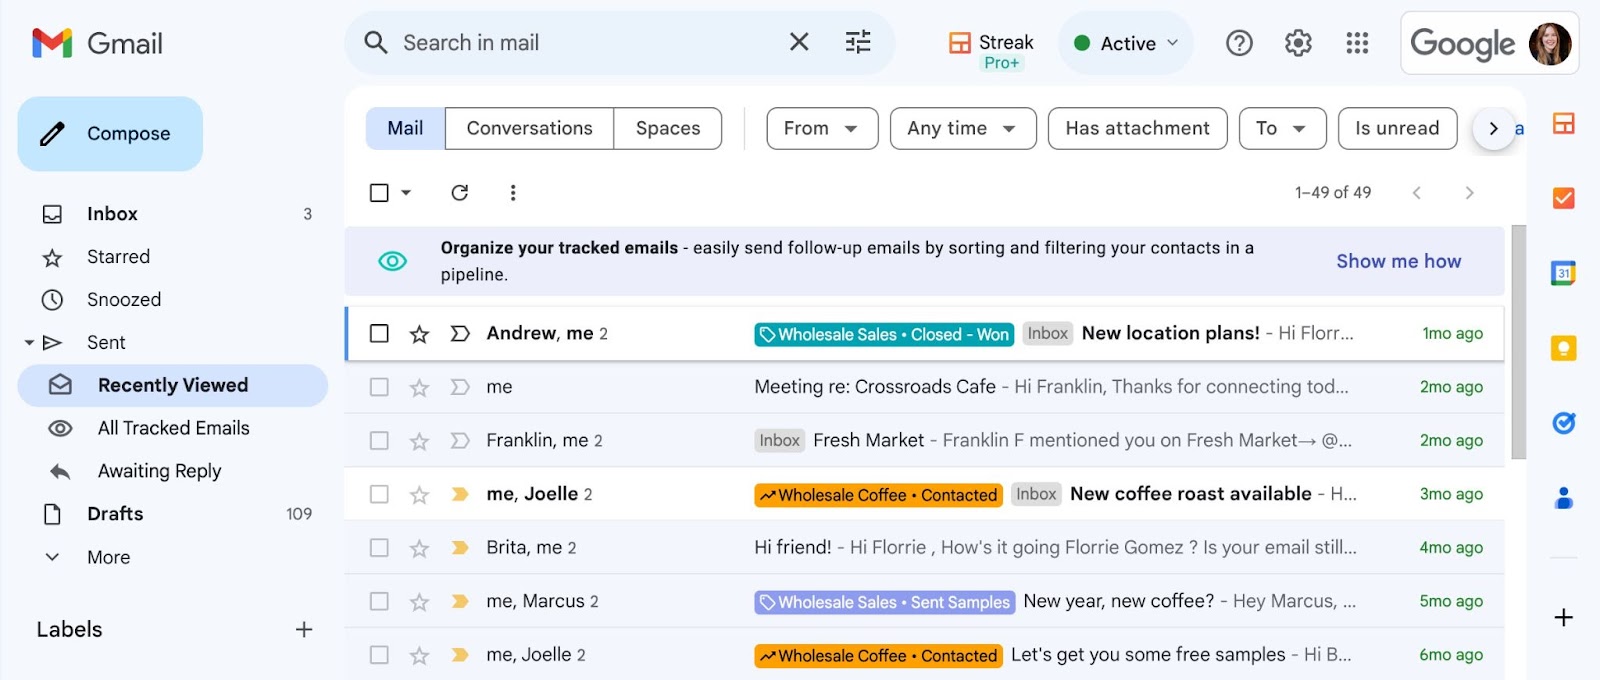
Task: Open the Any time filter dropdown
Action: pyautogui.click(x=963, y=128)
